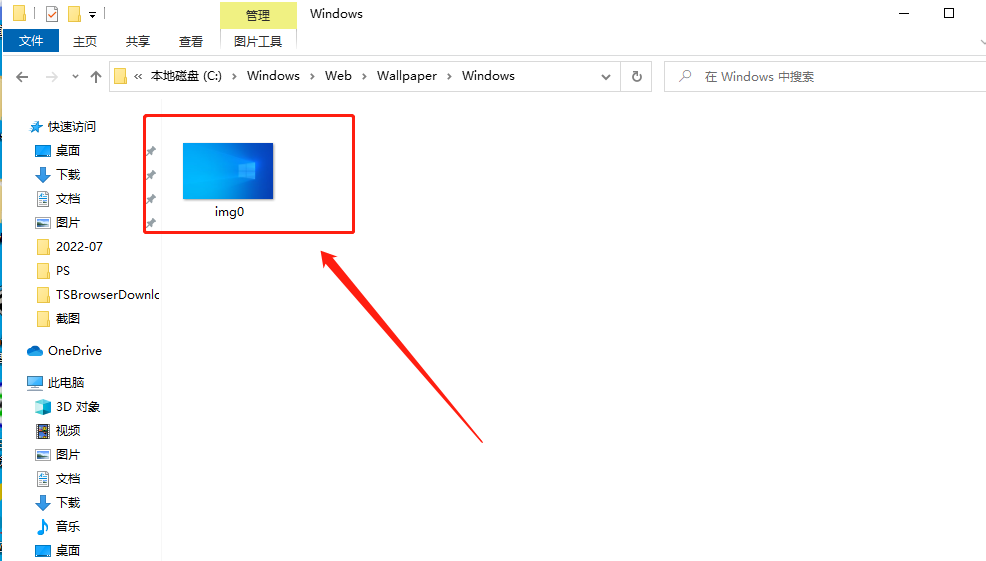Viewport: 986px width, 561px height.
Task: Open the 3D 对象 folder
Action: (x=77, y=407)
